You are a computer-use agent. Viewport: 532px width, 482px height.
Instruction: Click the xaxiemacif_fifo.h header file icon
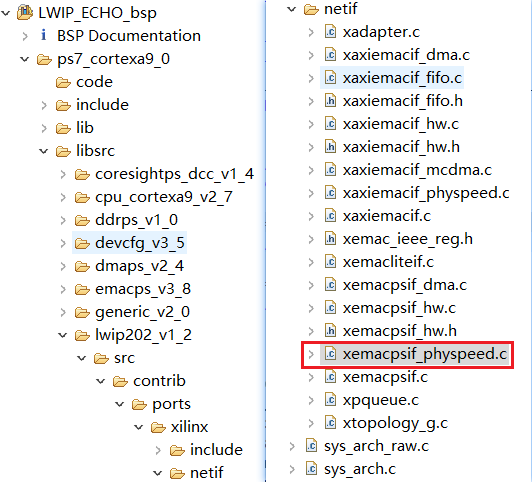(330, 101)
